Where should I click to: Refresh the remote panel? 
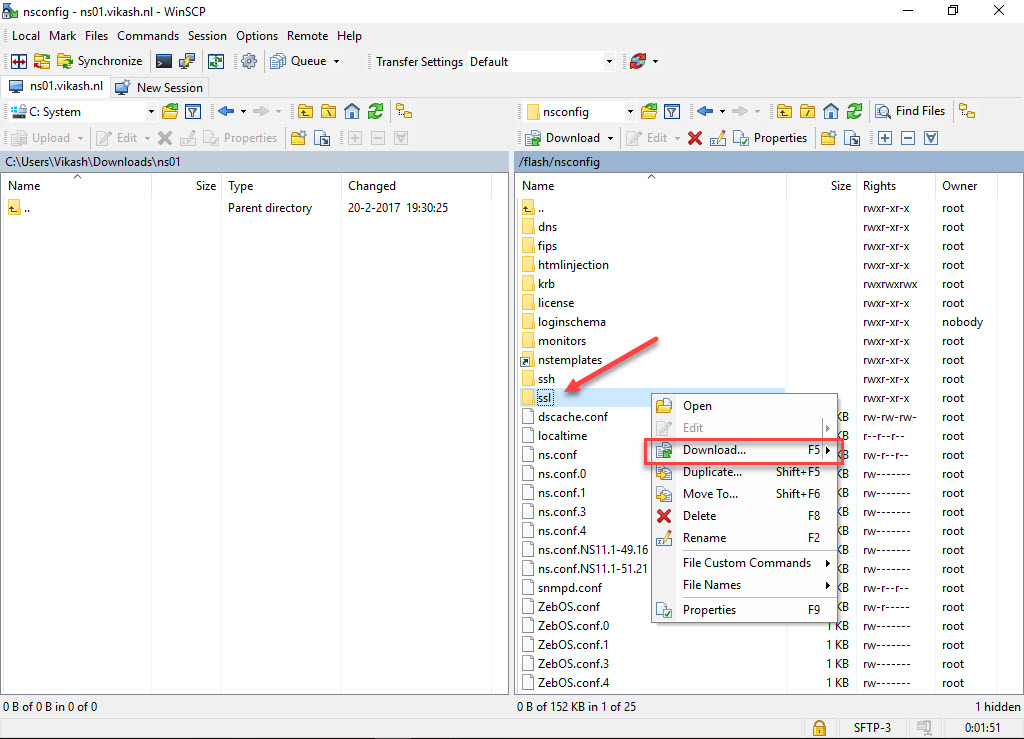point(854,112)
